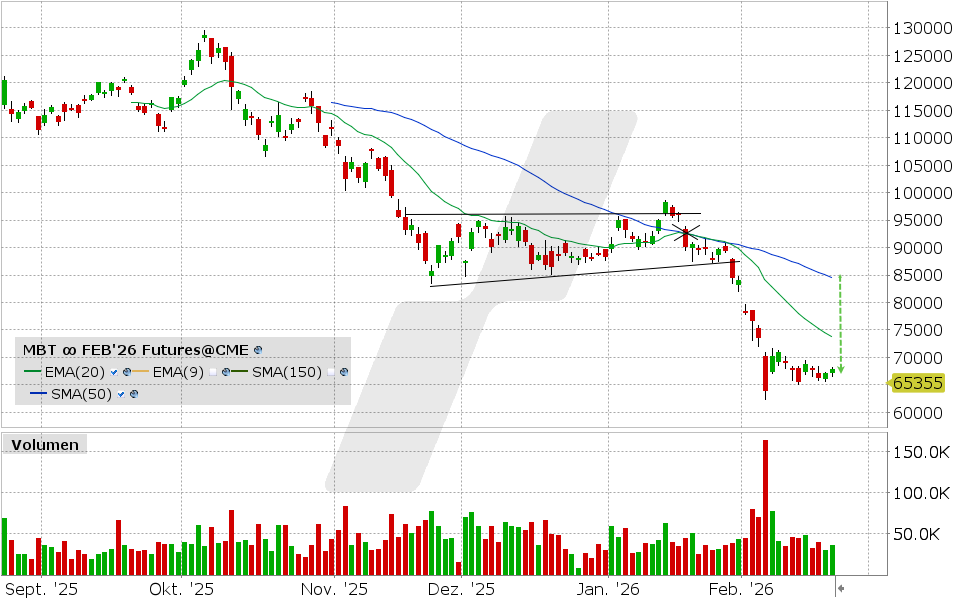960x600 pixels.
Task: Uncheck the EMA(20) indicator checkbox
Action: point(115,372)
